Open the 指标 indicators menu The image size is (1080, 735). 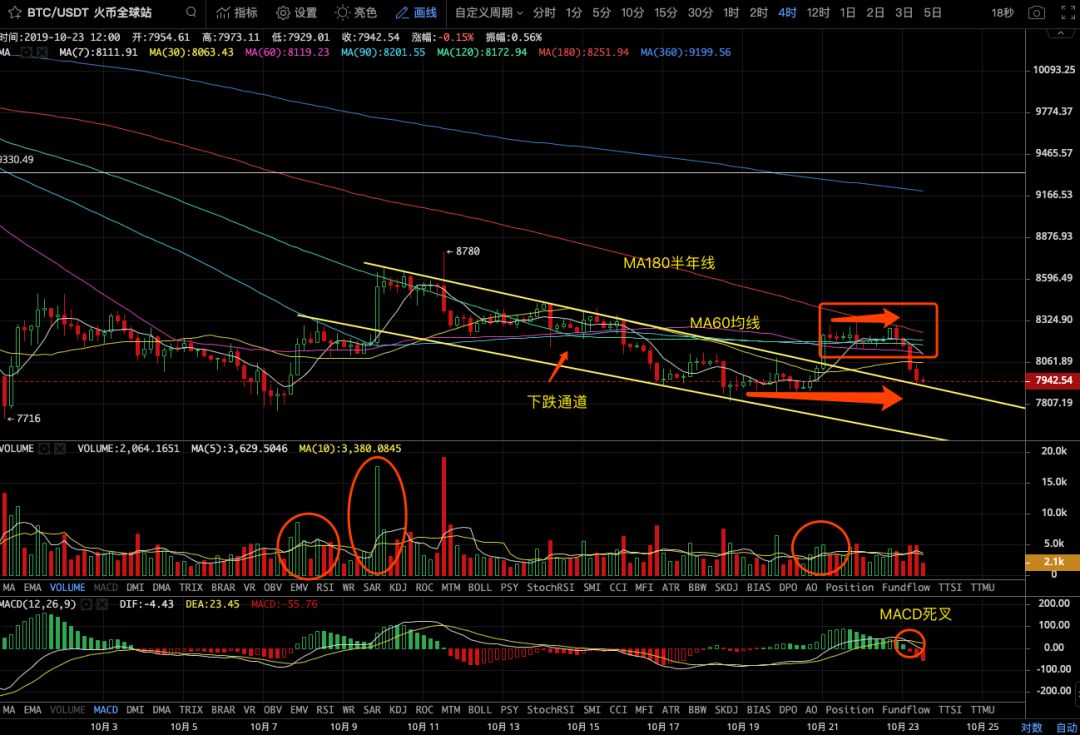(235, 13)
